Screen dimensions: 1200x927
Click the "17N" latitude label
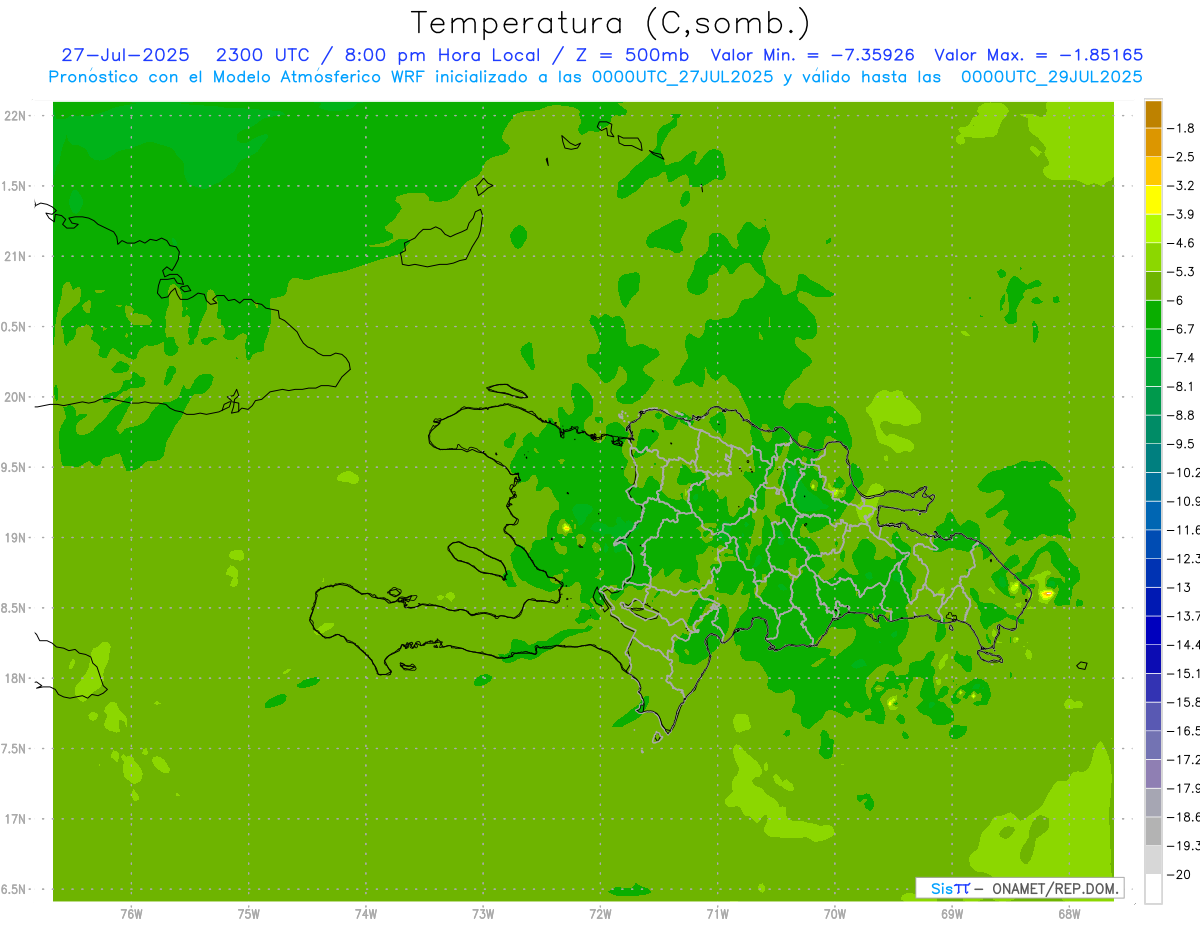[17, 818]
